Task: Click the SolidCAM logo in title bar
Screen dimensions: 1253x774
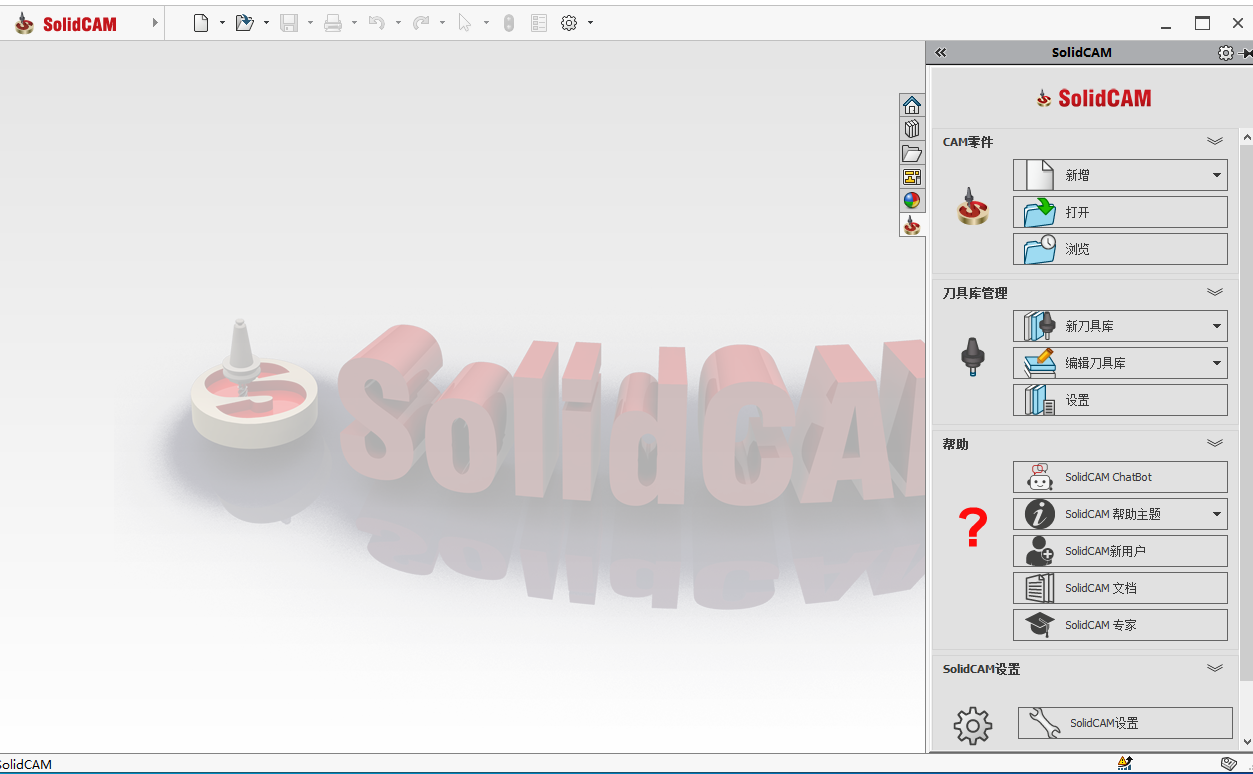Action: (x=66, y=23)
